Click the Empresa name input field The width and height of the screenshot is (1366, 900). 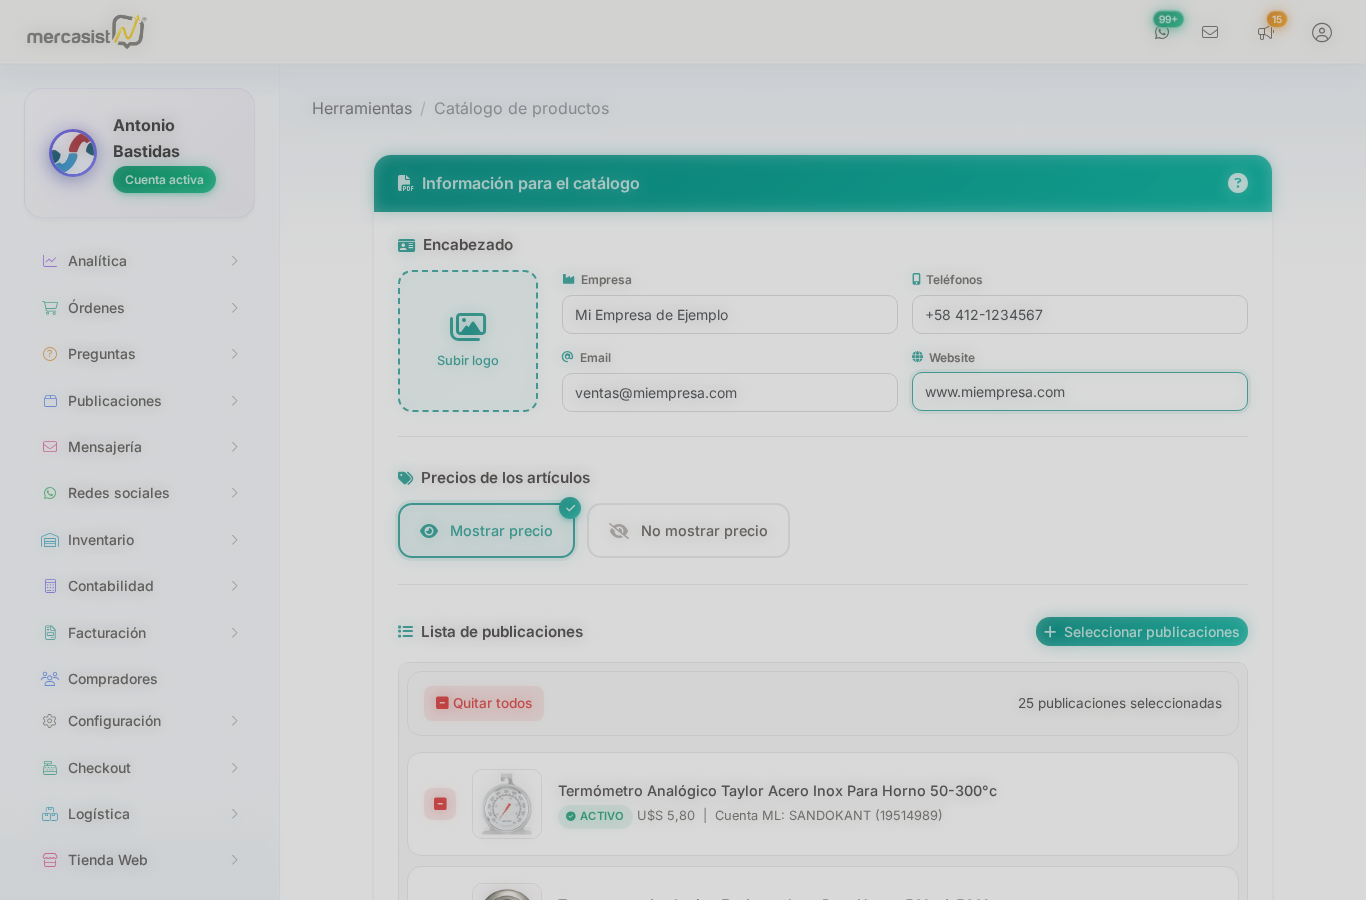point(729,315)
